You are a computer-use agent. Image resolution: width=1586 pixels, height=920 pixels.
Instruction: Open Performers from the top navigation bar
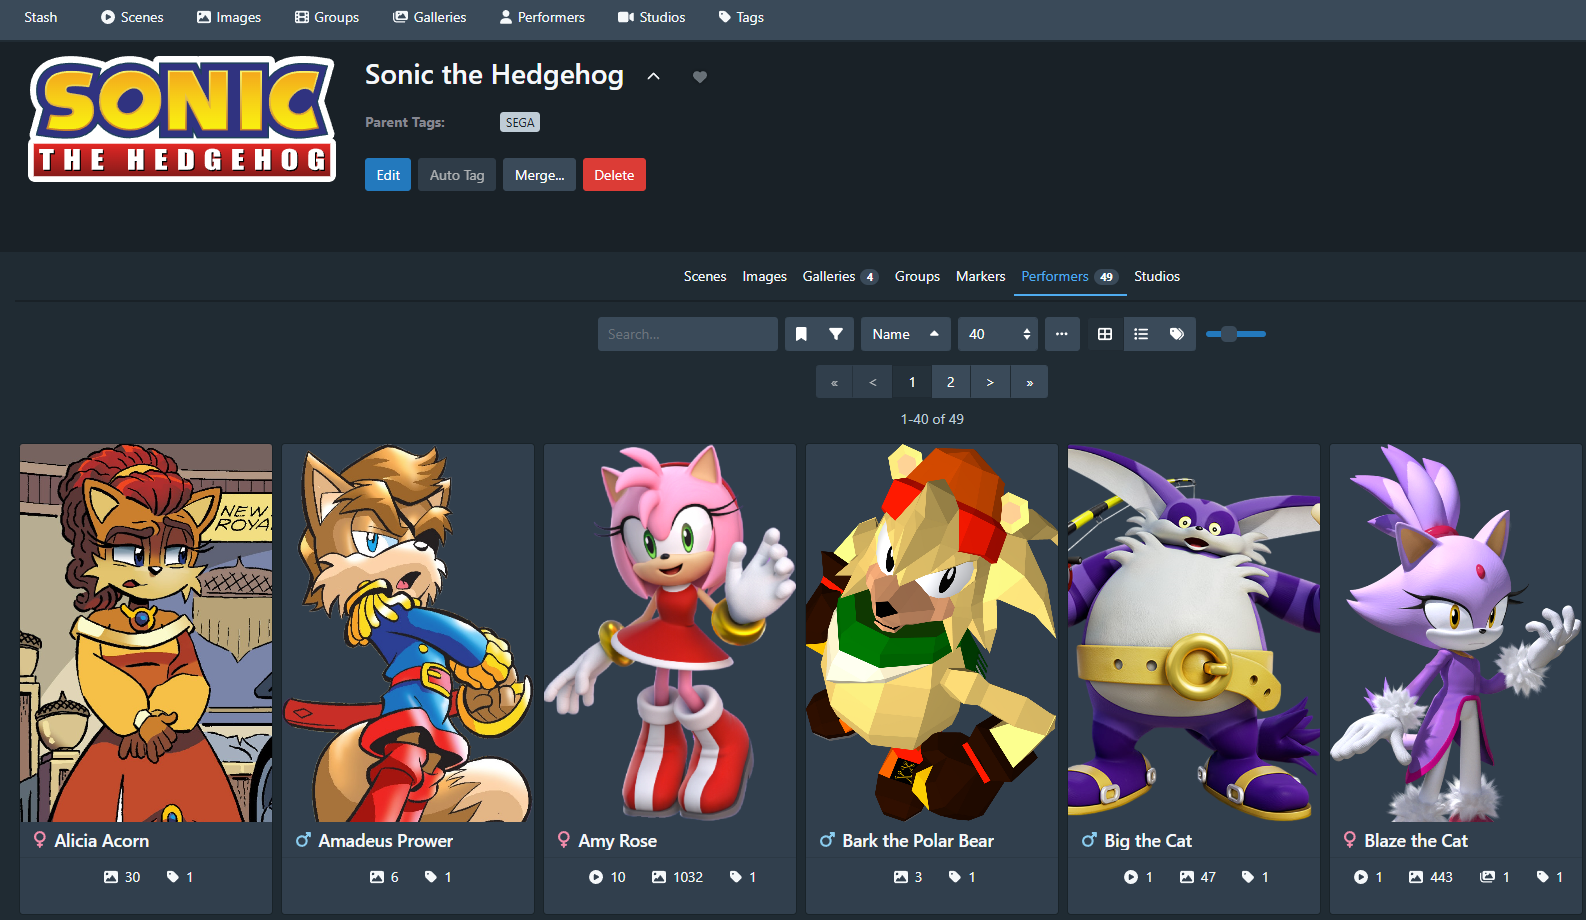[x=542, y=17]
